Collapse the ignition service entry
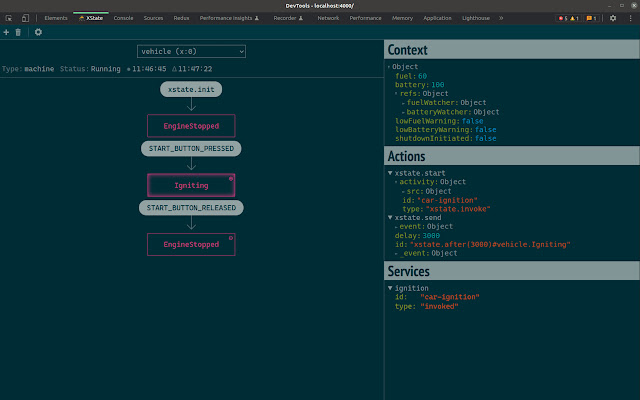Viewport: 640px width, 400px height. click(390, 288)
